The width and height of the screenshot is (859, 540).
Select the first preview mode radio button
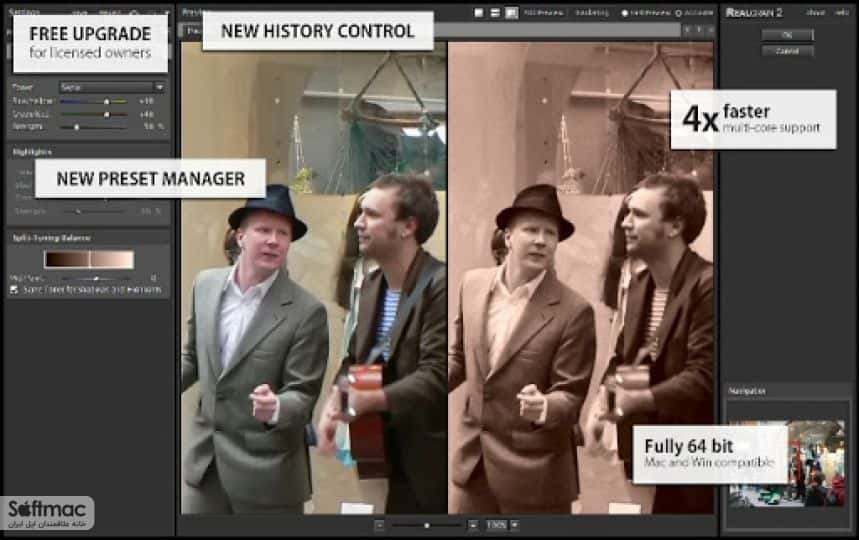coord(625,13)
